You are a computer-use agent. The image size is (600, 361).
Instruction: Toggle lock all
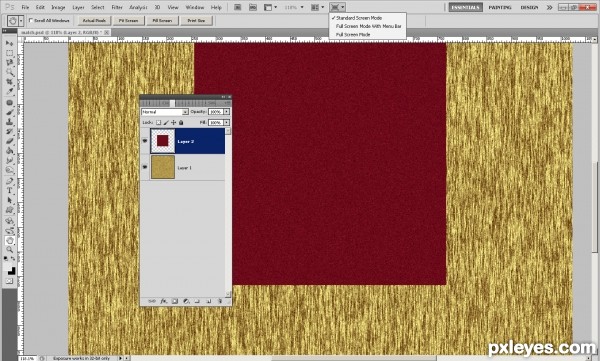click(181, 123)
